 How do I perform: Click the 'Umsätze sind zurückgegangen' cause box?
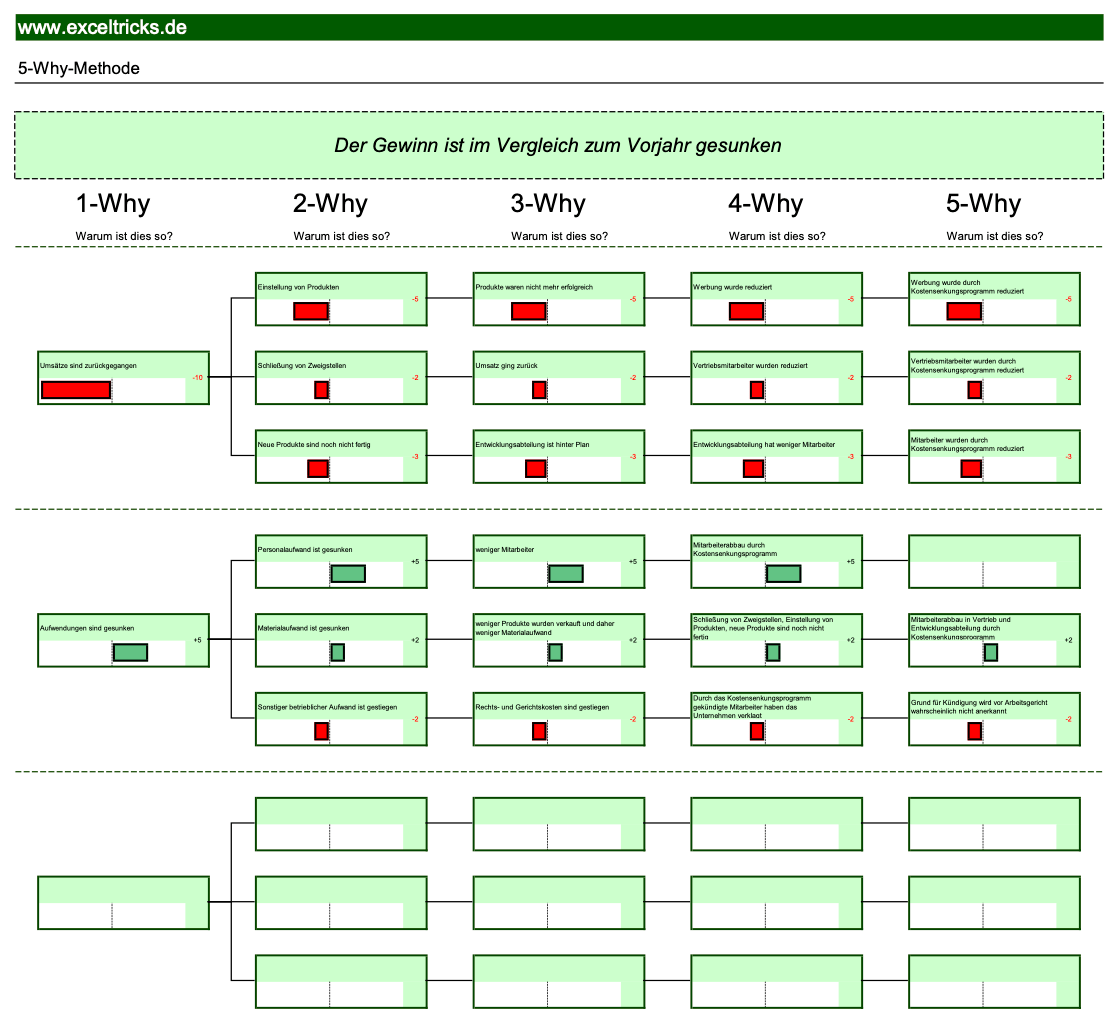[123, 378]
